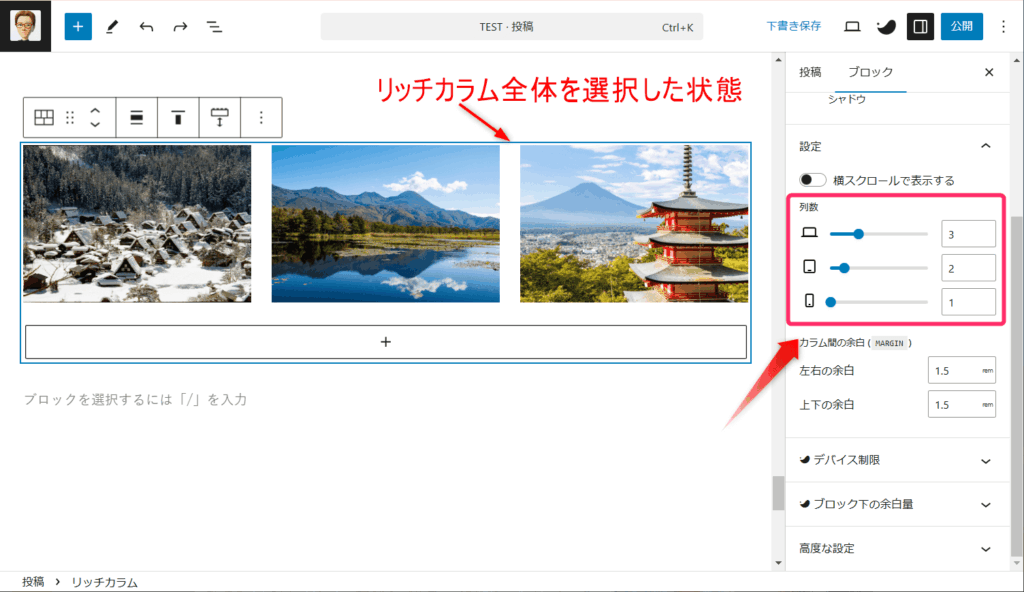1024x592 pixels.
Task: Open the desktop preview icon
Action: coord(852,26)
